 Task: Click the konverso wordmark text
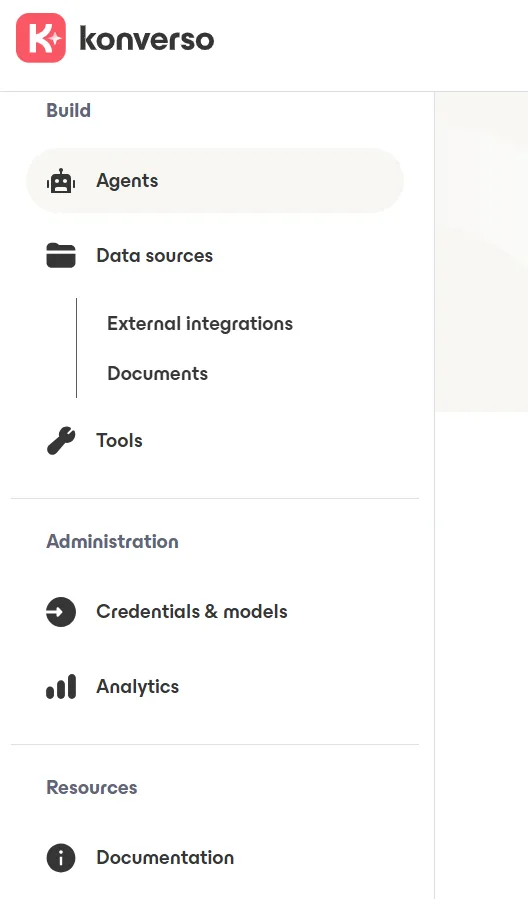tap(147, 38)
